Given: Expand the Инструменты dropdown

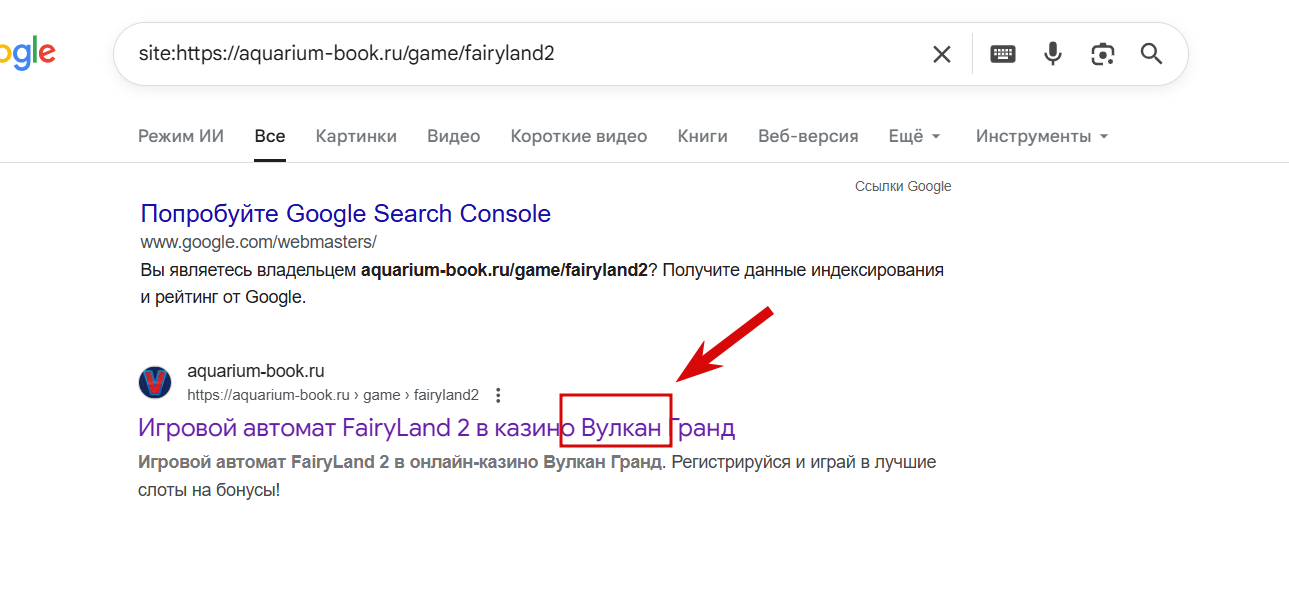Looking at the screenshot, I should click(1042, 136).
